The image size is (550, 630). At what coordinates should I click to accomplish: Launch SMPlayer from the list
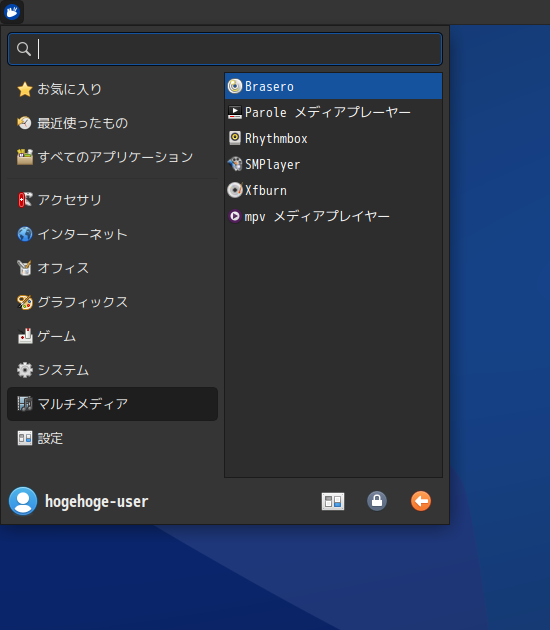tap(333, 164)
